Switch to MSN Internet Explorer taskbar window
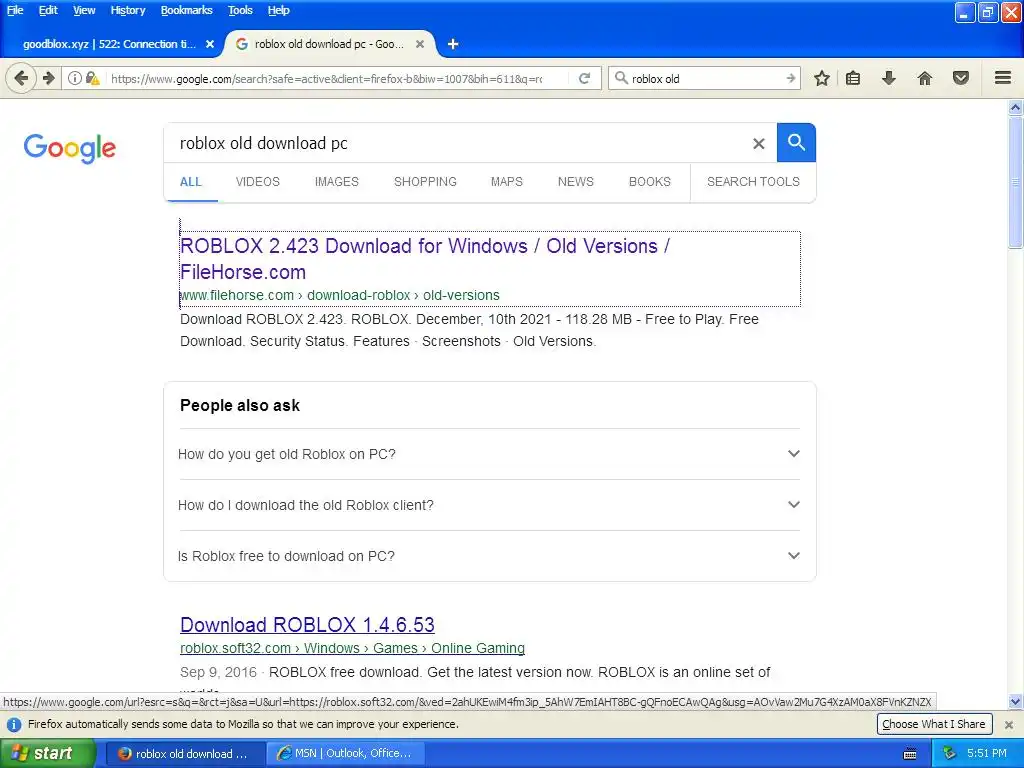Image resolution: width=1024 pixels, height=768 pixels. click(x=347, y=754)
